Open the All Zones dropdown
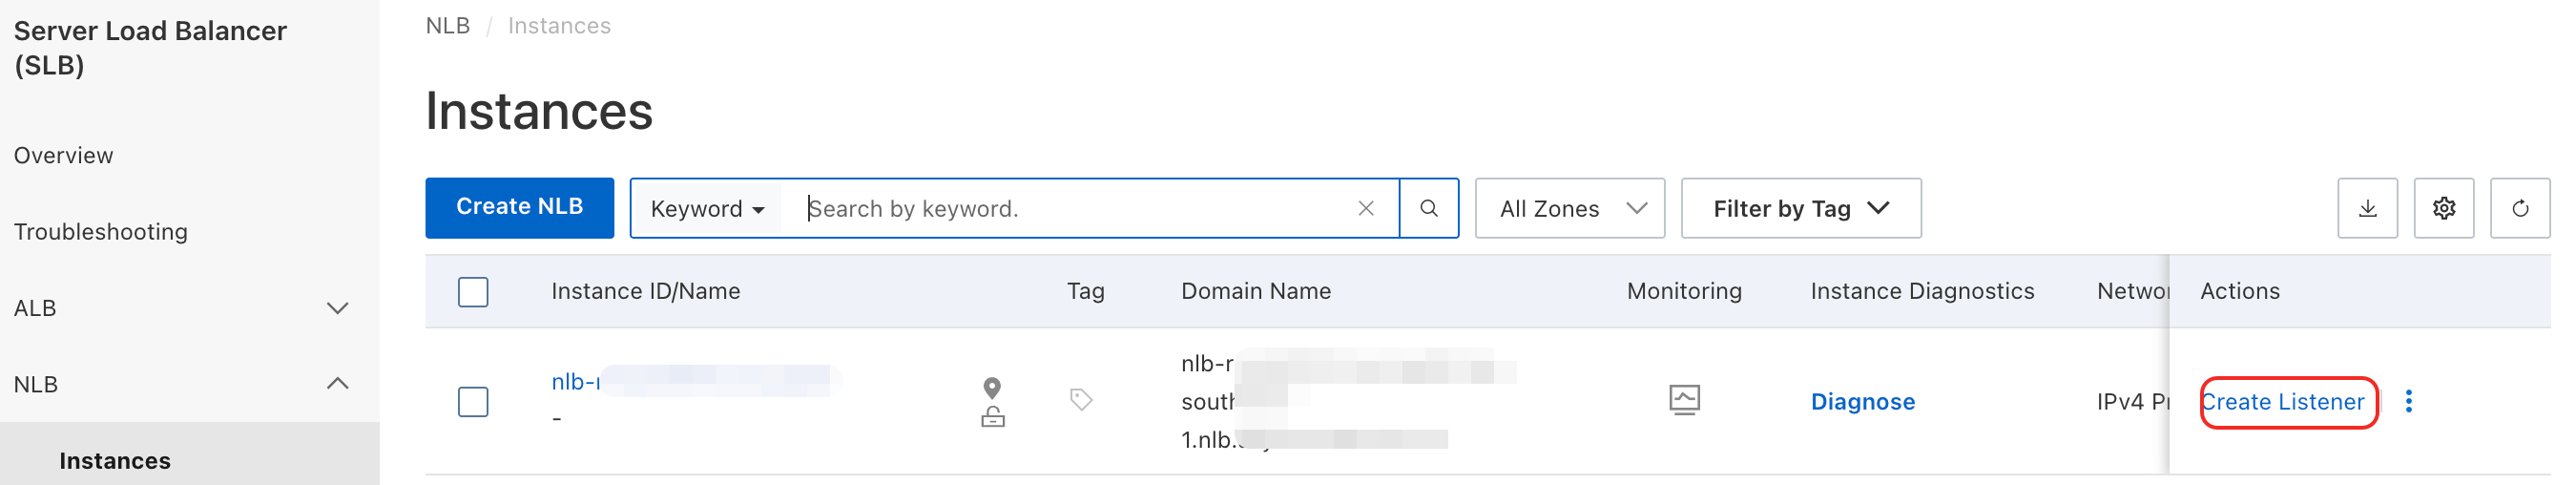 tap(1569, 208)
